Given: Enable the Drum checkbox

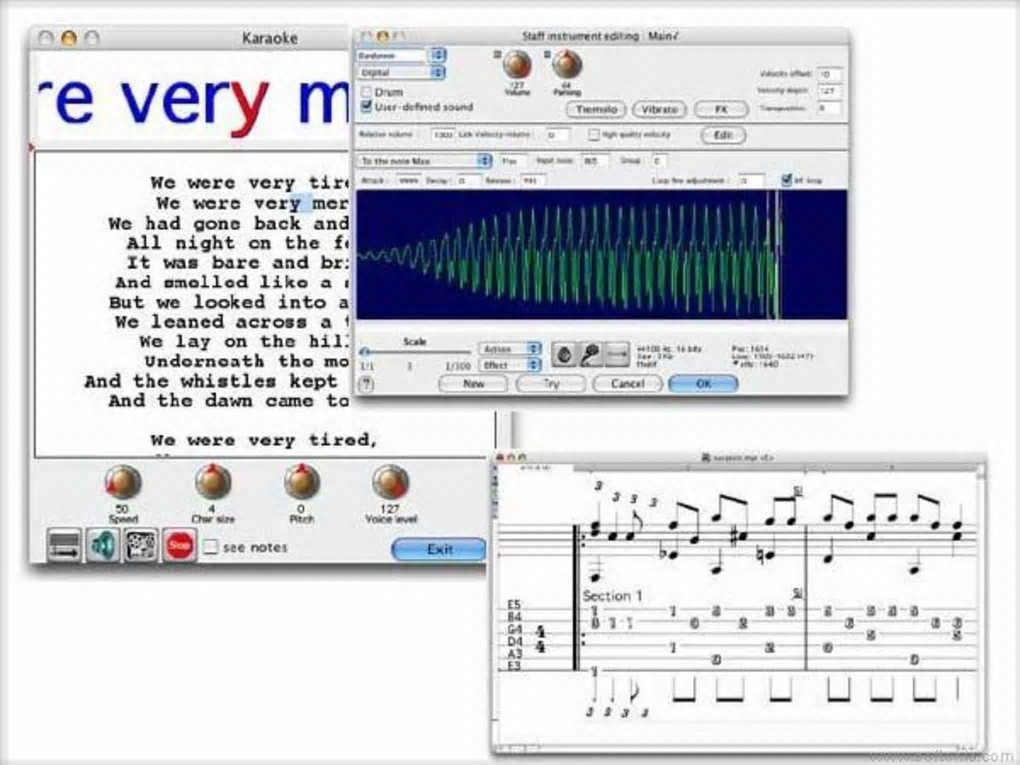Looking at the screenshot, I should [366, 92].
